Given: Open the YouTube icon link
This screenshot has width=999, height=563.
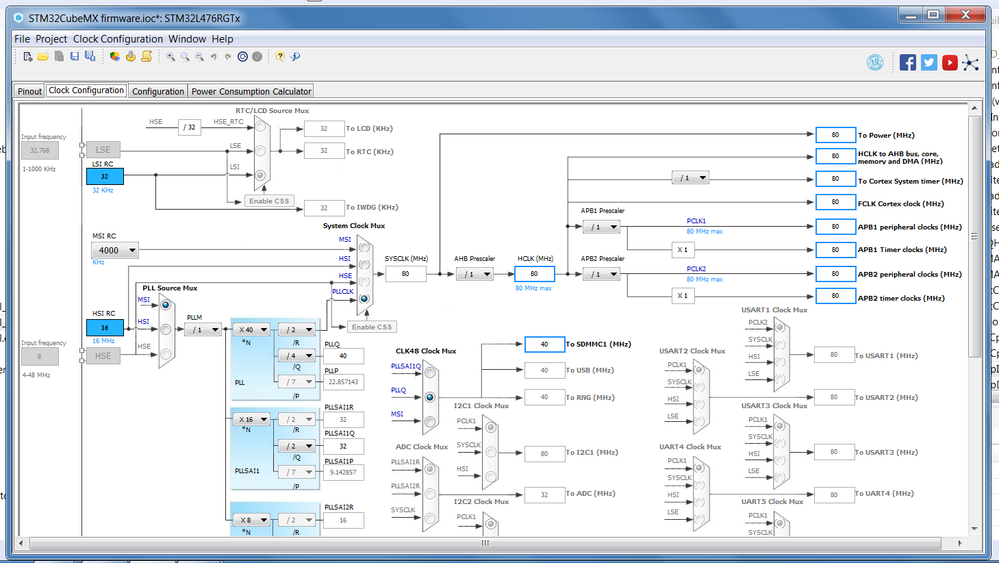Looking at the screenshot, I should (949, 62).
